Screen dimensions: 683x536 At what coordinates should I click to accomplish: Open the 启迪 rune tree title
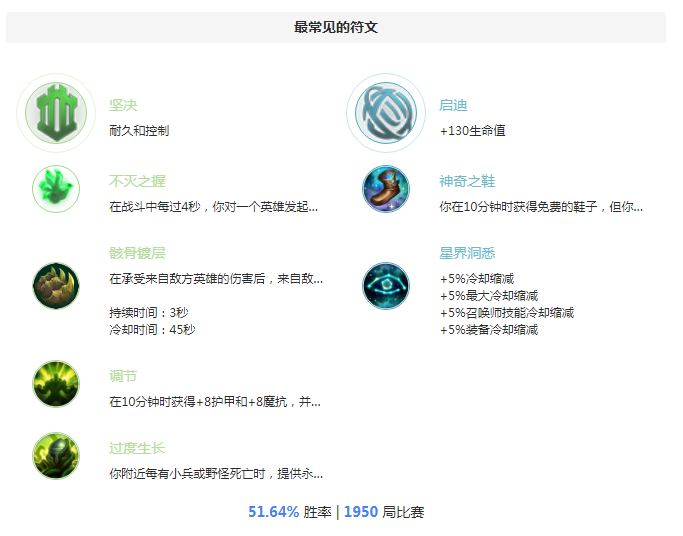tap(453, 105)
